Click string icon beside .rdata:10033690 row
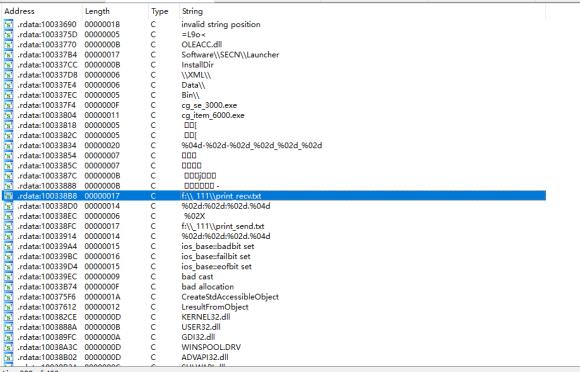Screen dimensions: 580x372 8,24
